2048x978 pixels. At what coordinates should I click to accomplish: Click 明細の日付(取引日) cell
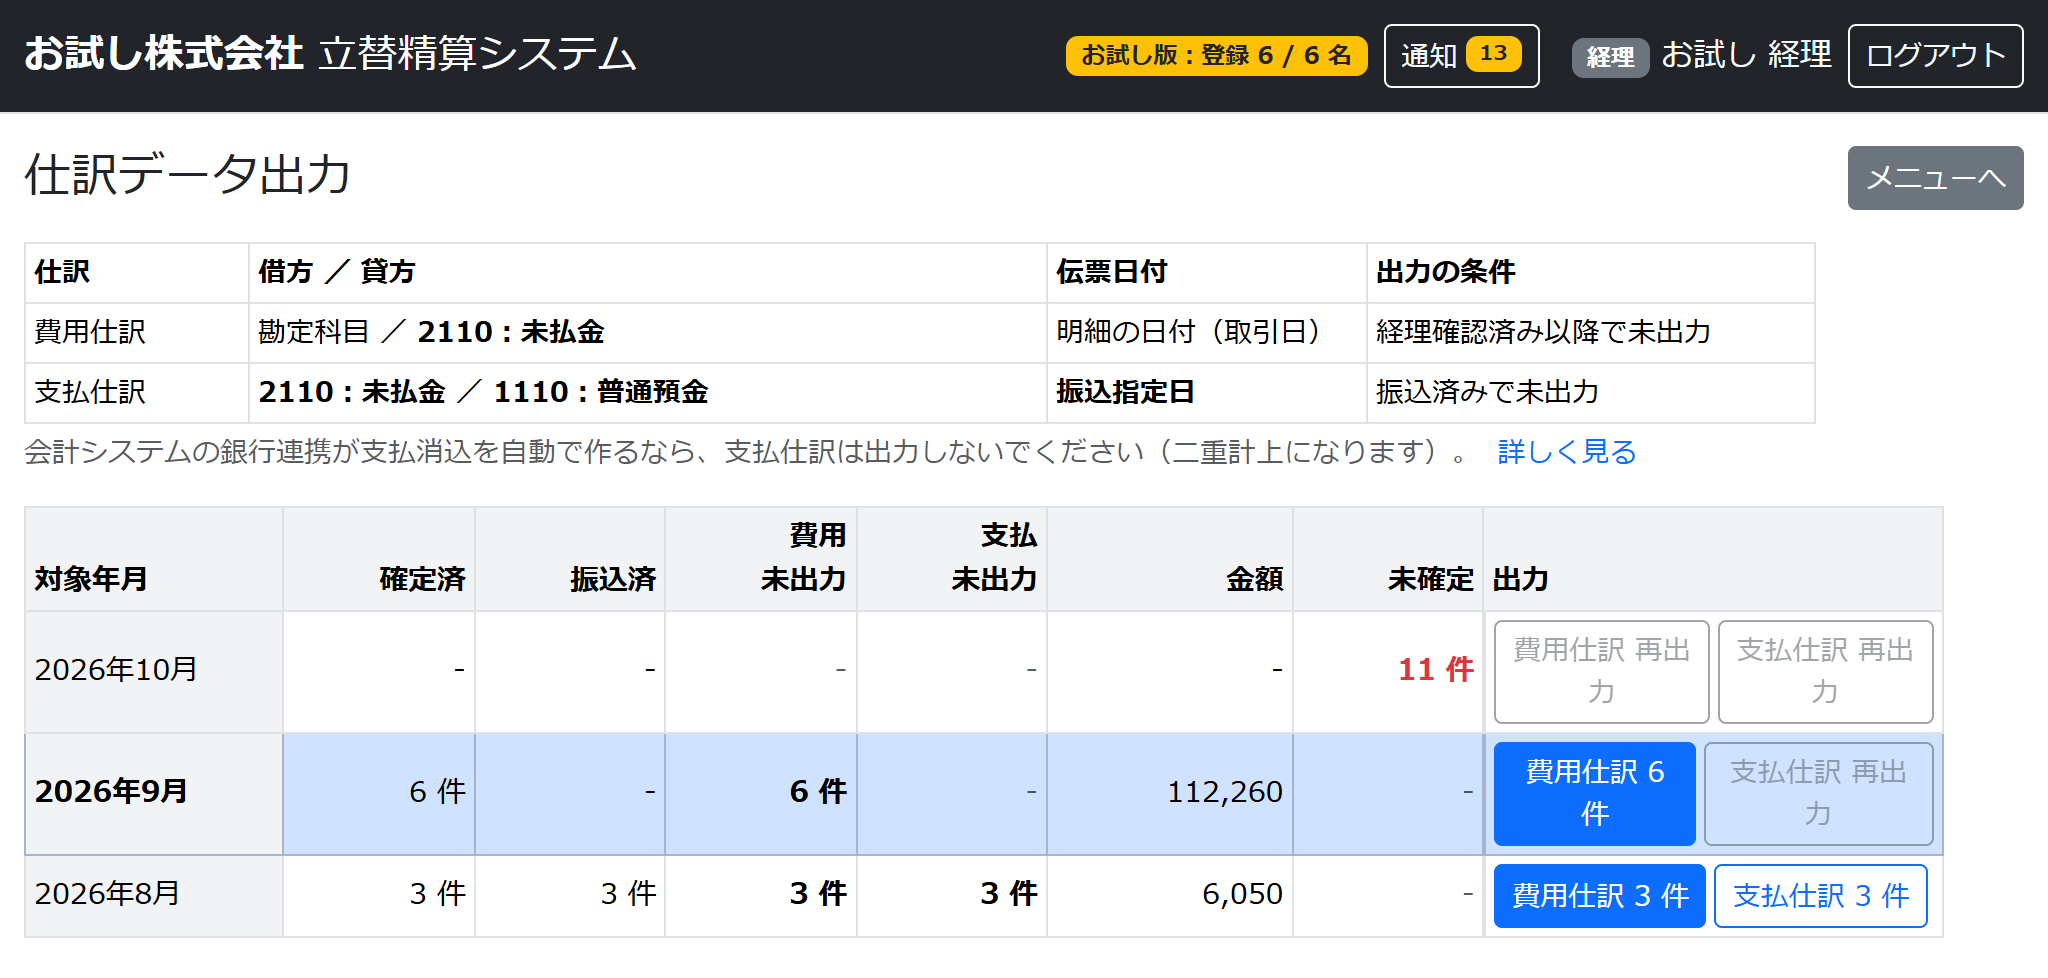[1207, 333]
